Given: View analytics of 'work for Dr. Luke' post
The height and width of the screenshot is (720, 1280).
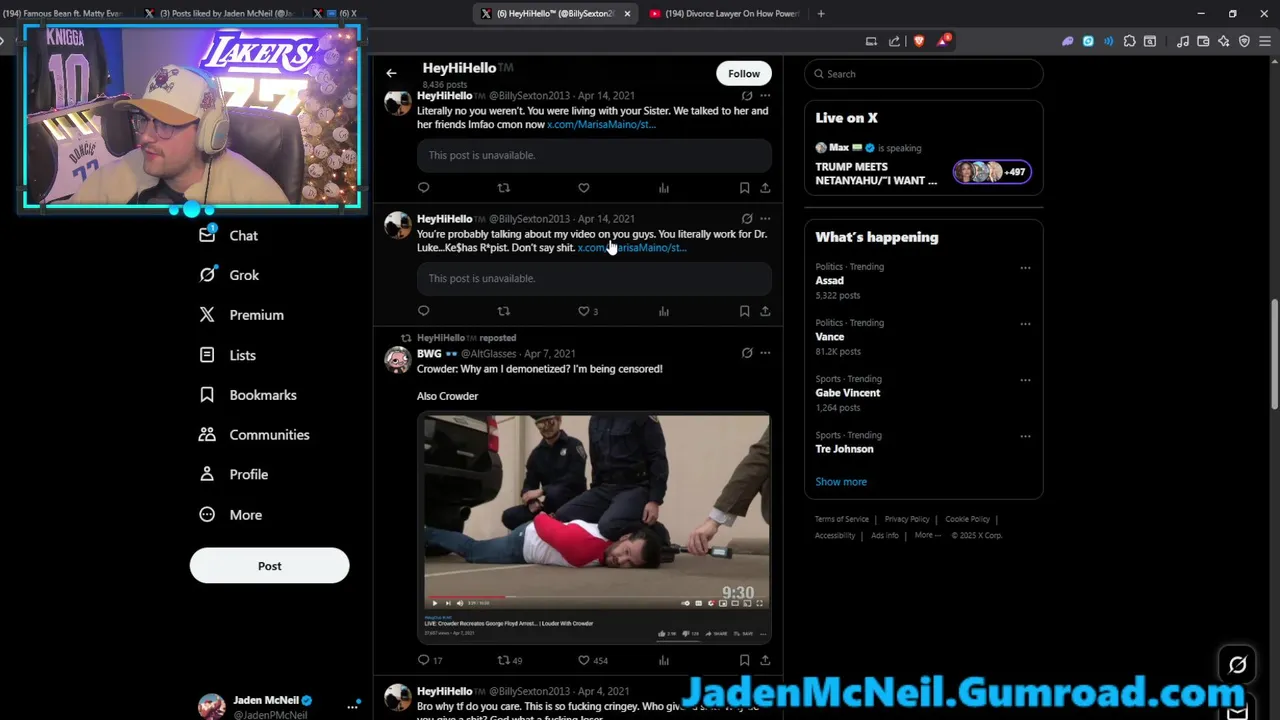Looking at the screenshot, I should [664, 311].
